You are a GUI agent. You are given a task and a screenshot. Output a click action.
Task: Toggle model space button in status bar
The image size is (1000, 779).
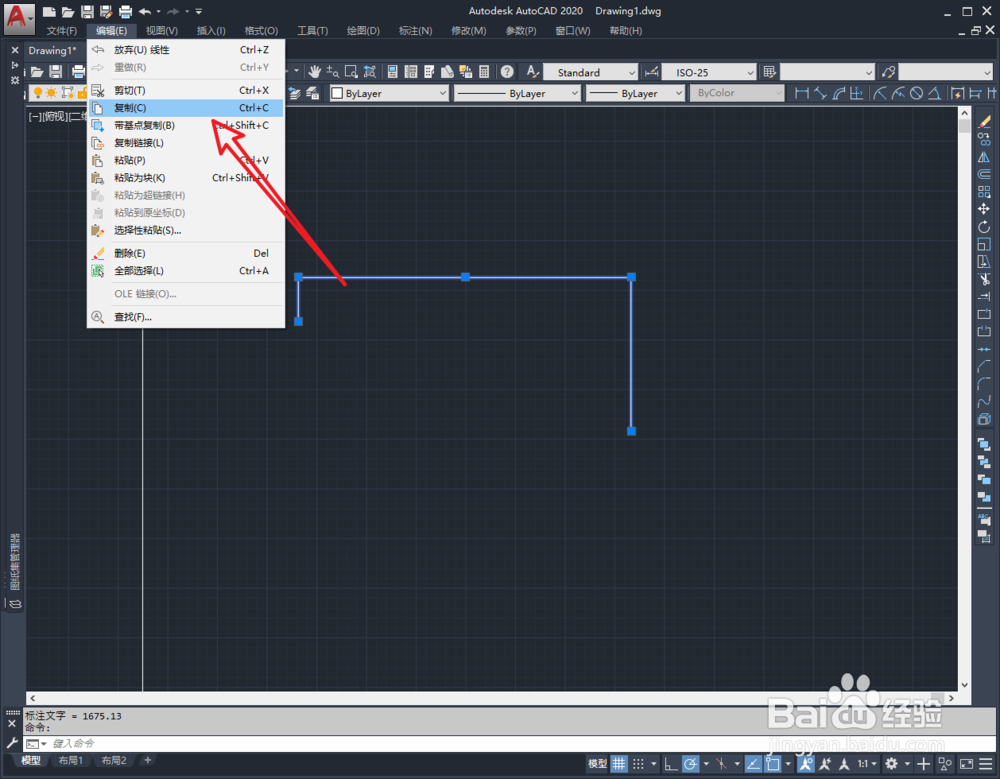[x=598, y=764]
